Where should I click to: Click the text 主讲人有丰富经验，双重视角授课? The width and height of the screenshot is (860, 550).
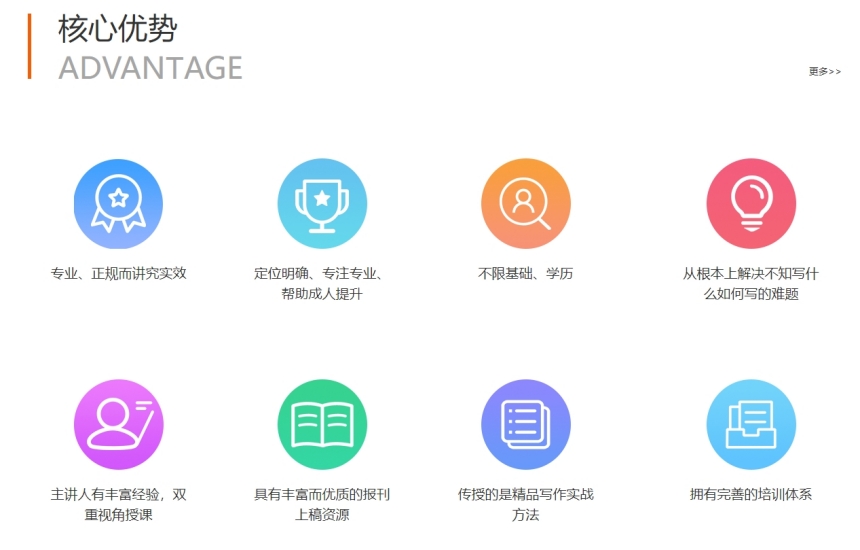pyautogui.click(x=118, y=504)
